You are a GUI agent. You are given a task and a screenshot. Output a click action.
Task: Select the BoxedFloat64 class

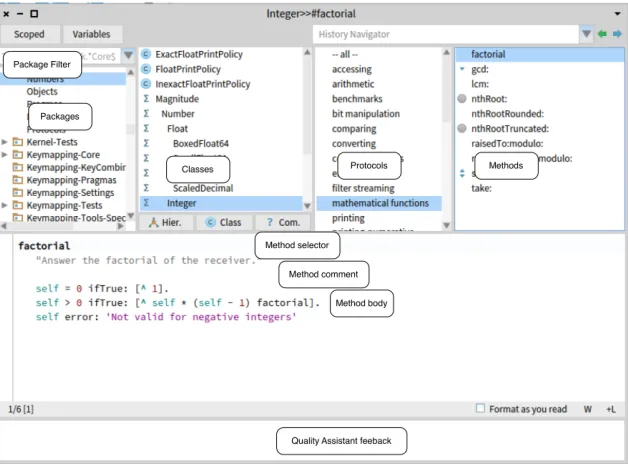(x=201, y=143)
